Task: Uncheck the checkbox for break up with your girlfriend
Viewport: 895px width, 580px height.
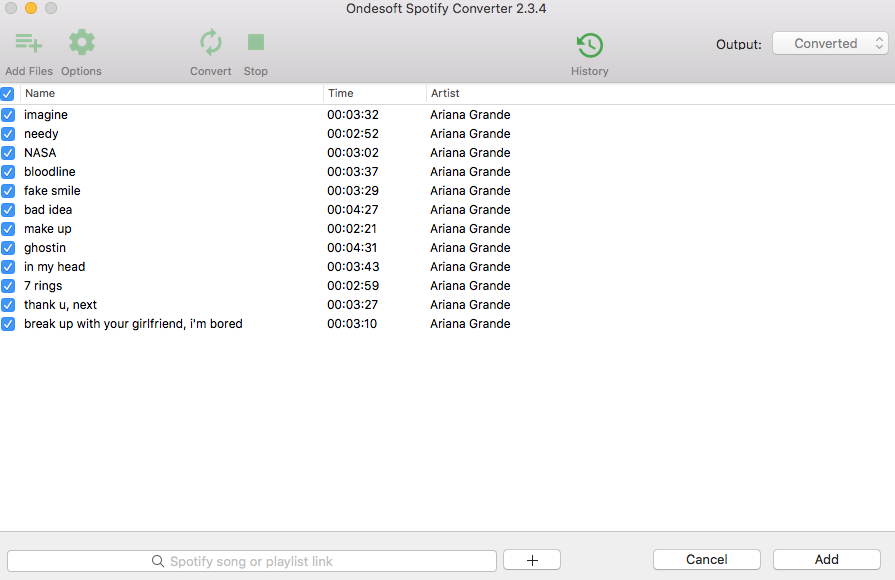Action: tap(8, 324)
